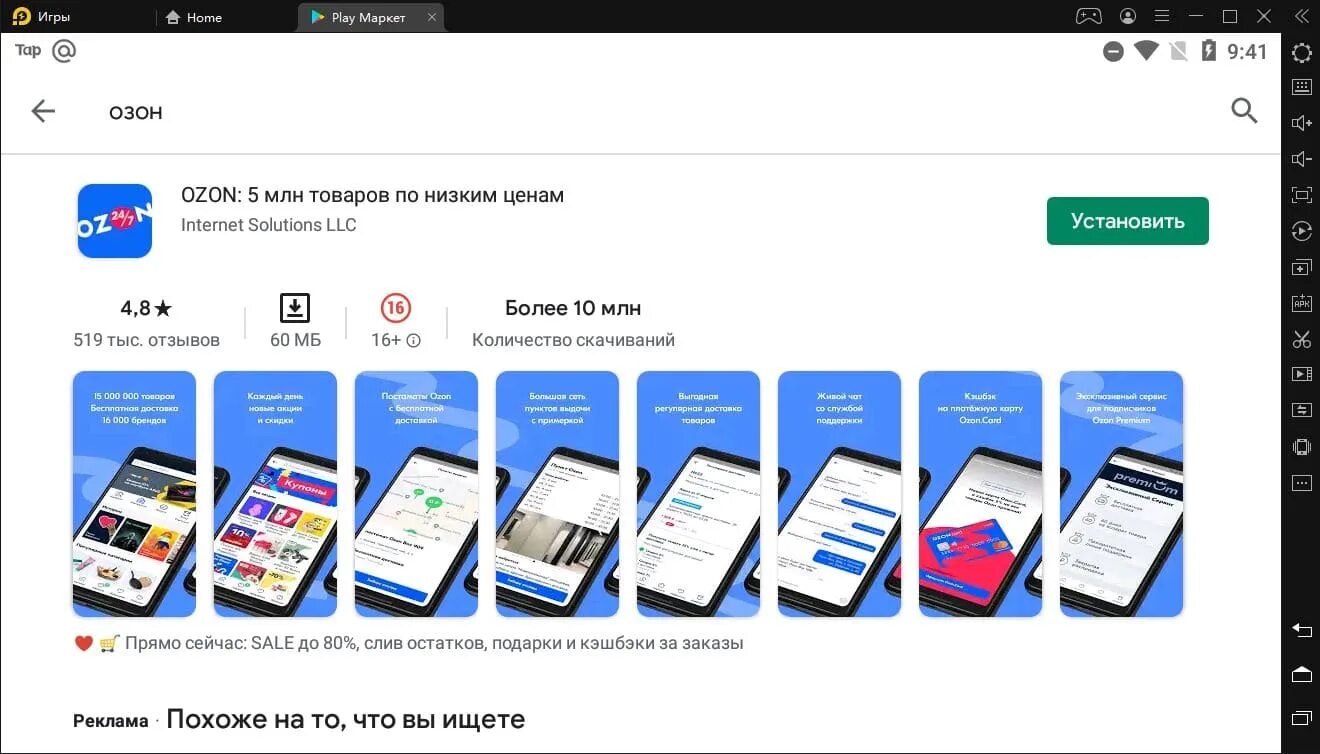This screenshot has height=754, width=1320.
Task: Click 'Похоже на то, что вы ищете' heading
Action: (x=345, y=719)
